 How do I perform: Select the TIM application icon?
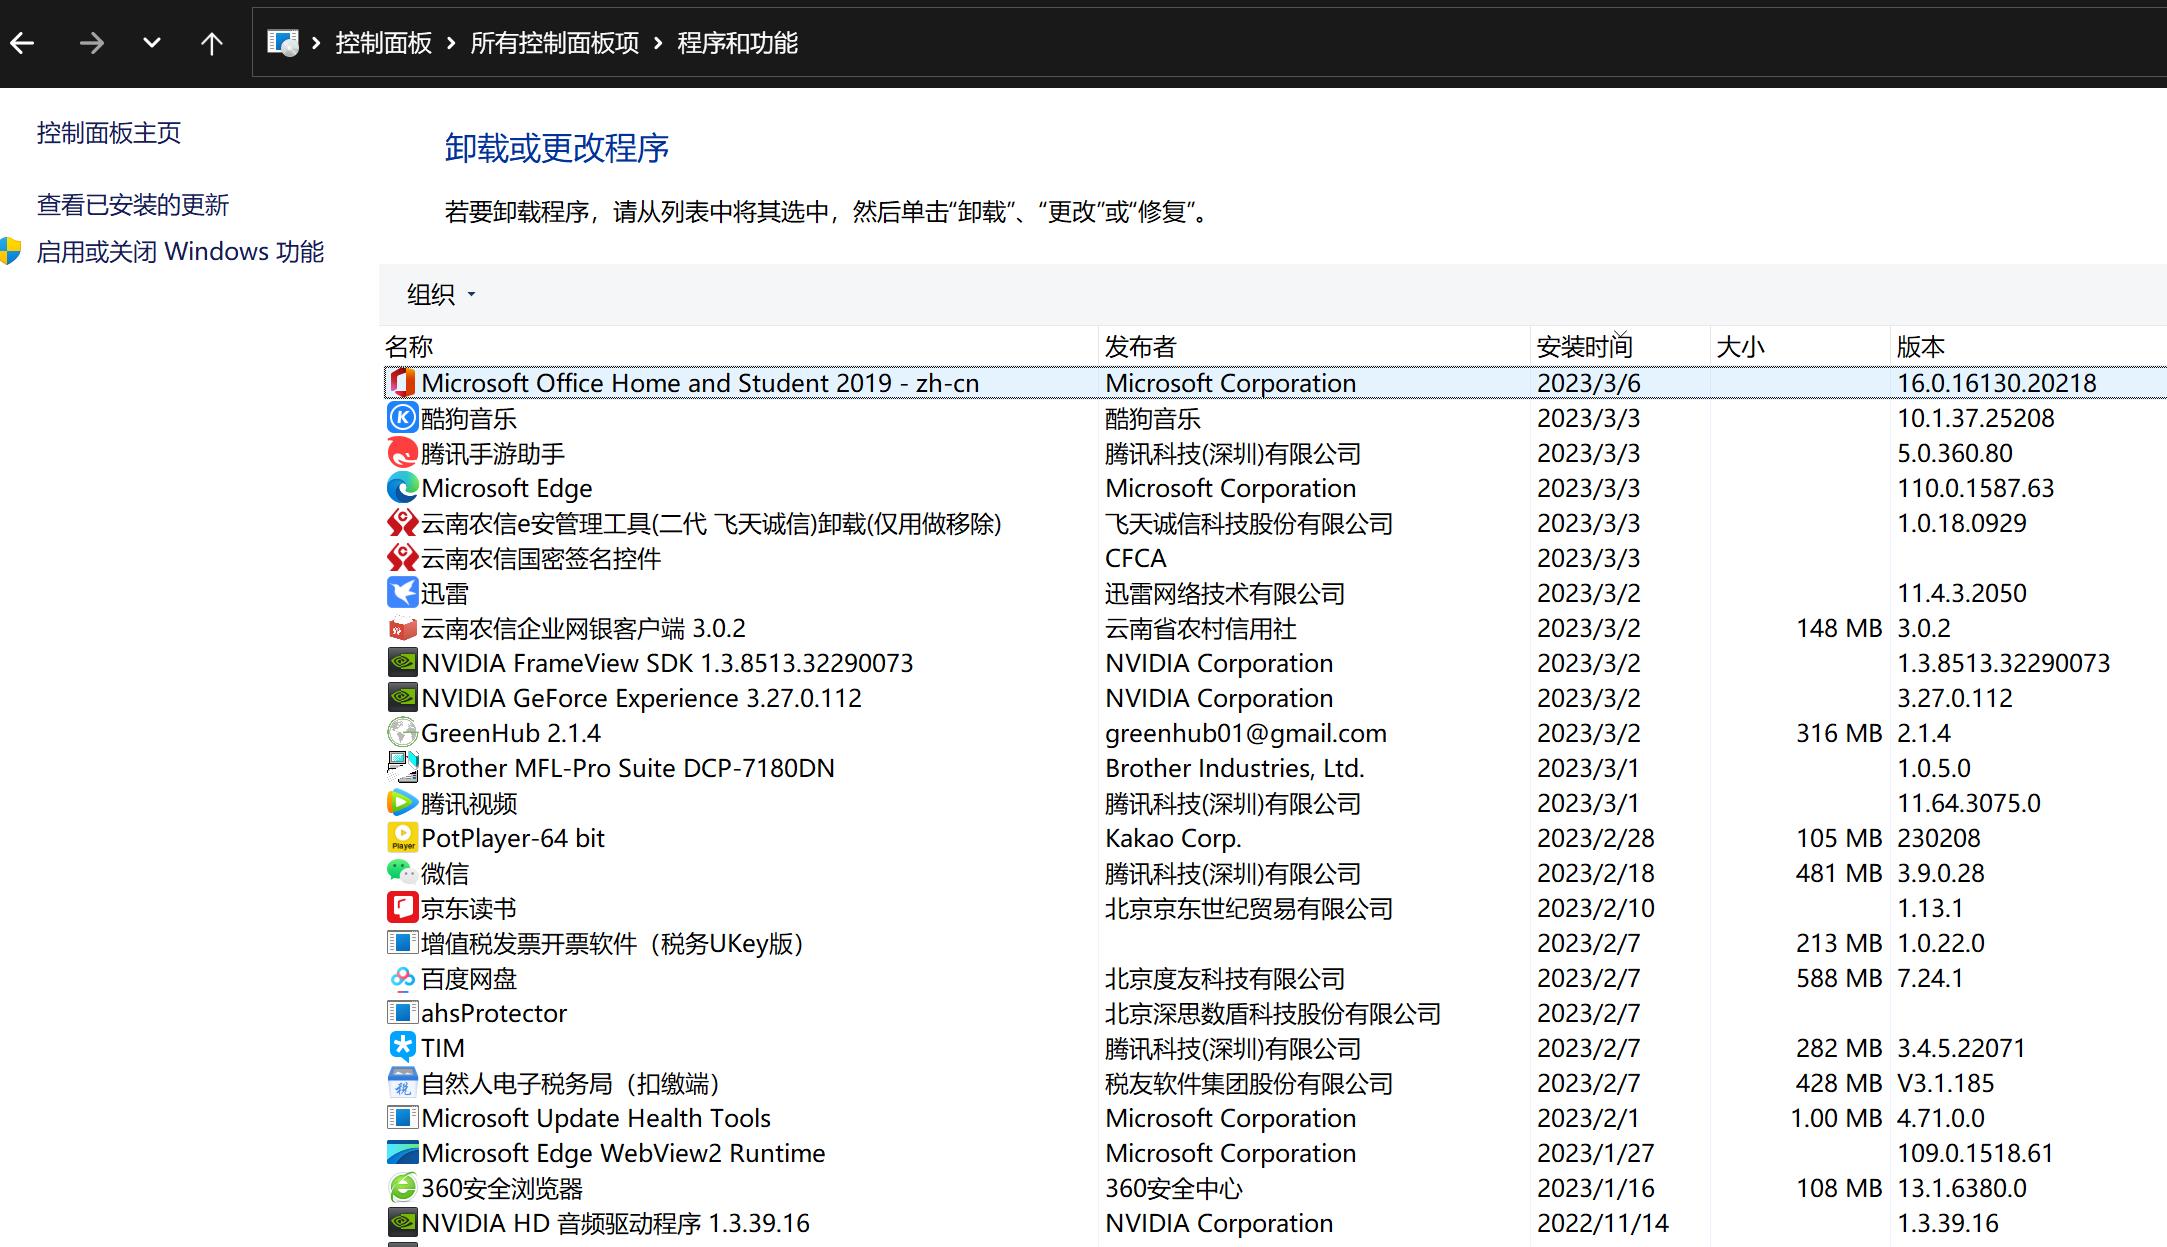coord(401,1047)
